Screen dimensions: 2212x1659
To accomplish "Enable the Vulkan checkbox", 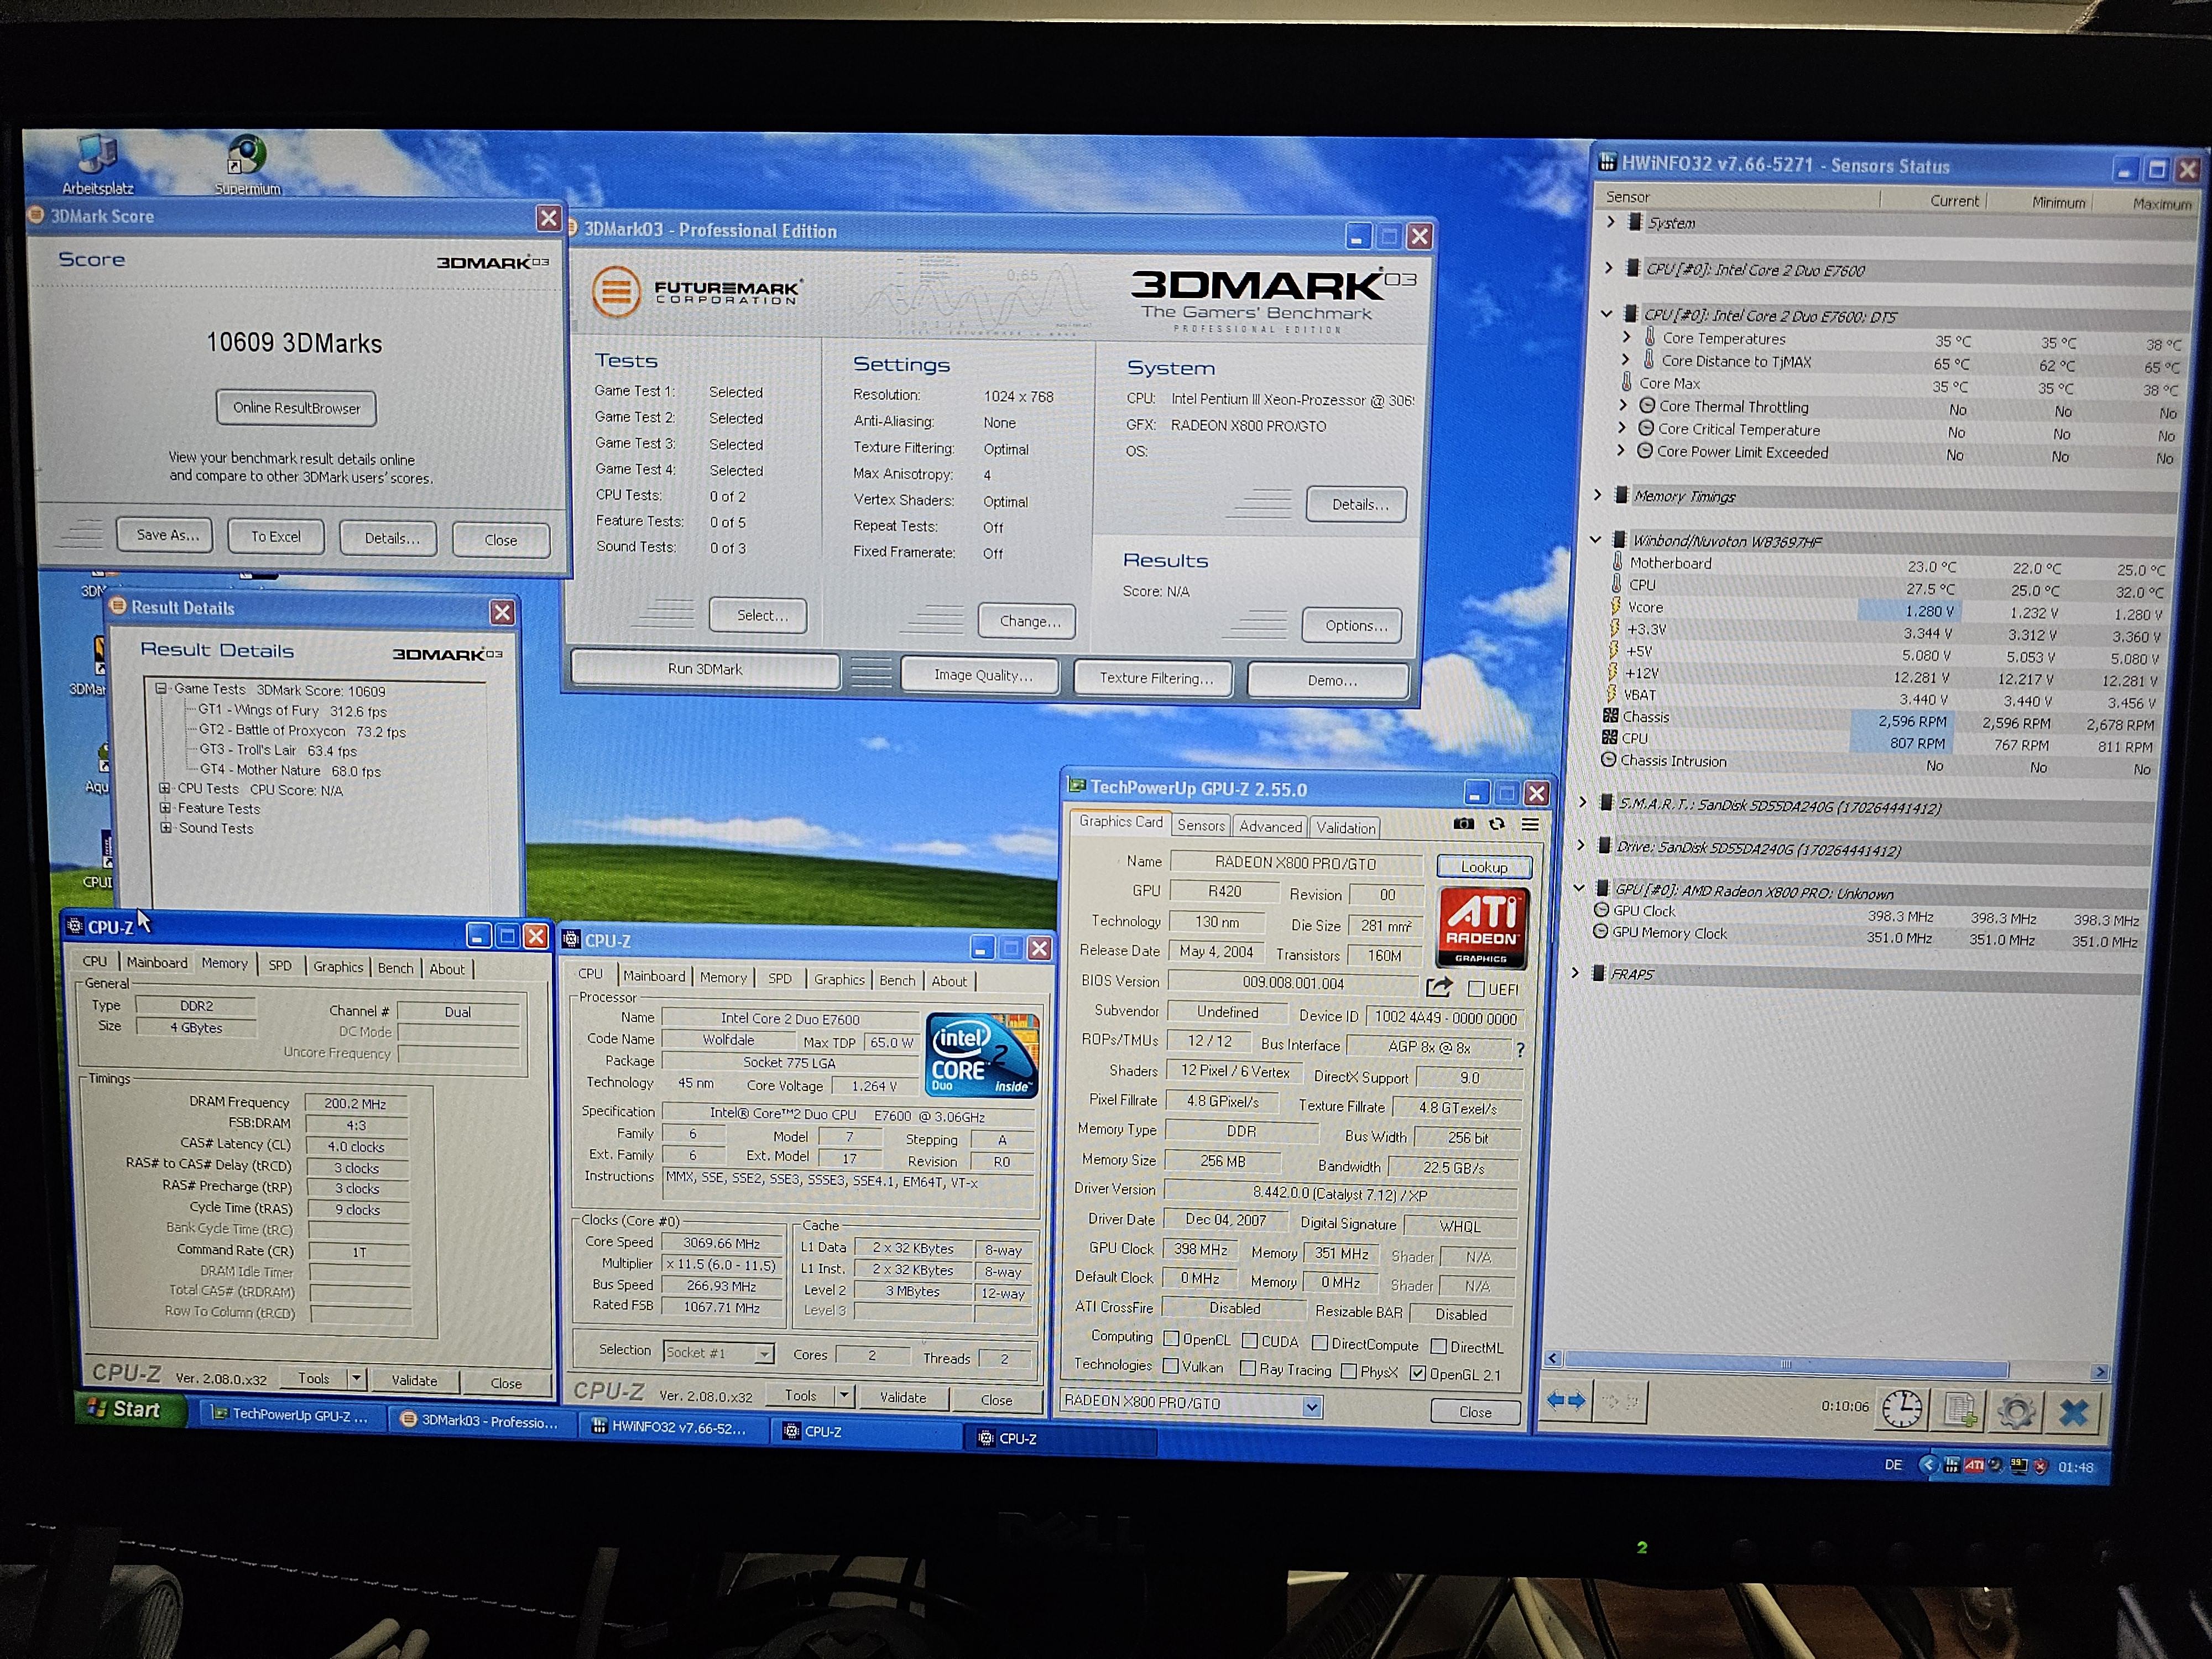I will 1171,1366.
